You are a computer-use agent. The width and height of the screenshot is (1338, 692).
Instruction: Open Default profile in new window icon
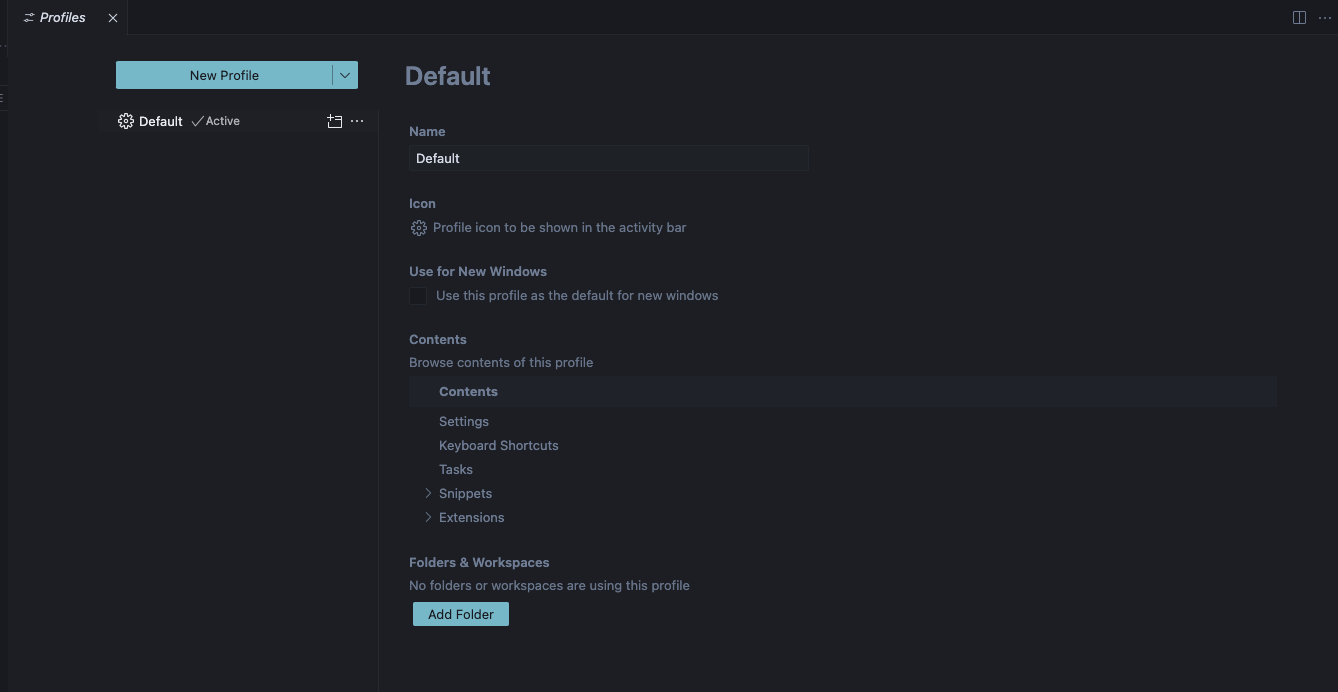[335, 121]
